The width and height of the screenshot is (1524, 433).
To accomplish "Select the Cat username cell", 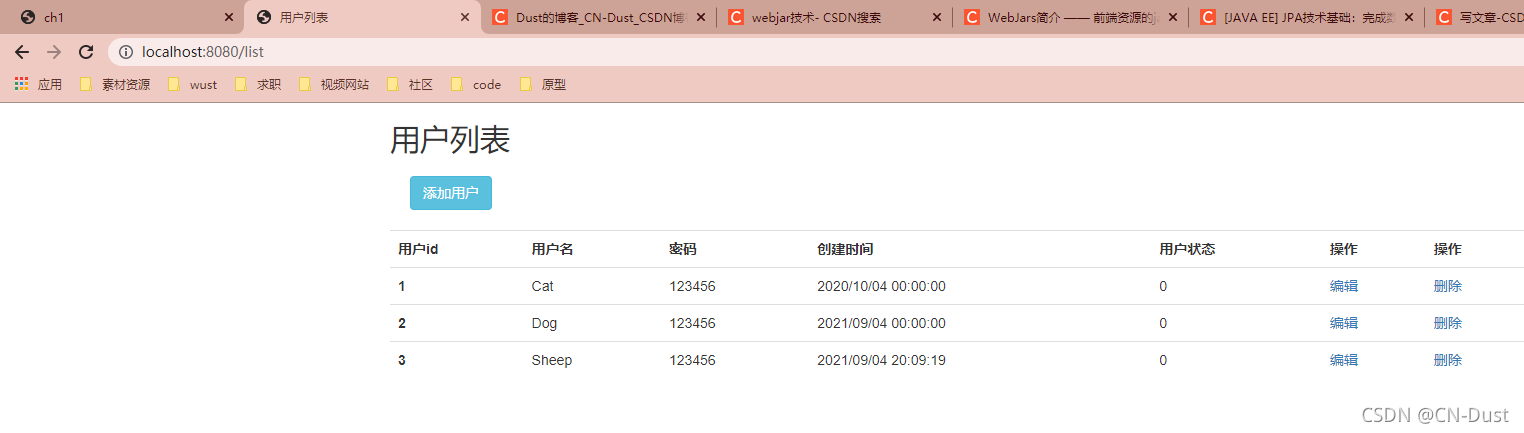I will pyautogui.click(x=543, y=286).
